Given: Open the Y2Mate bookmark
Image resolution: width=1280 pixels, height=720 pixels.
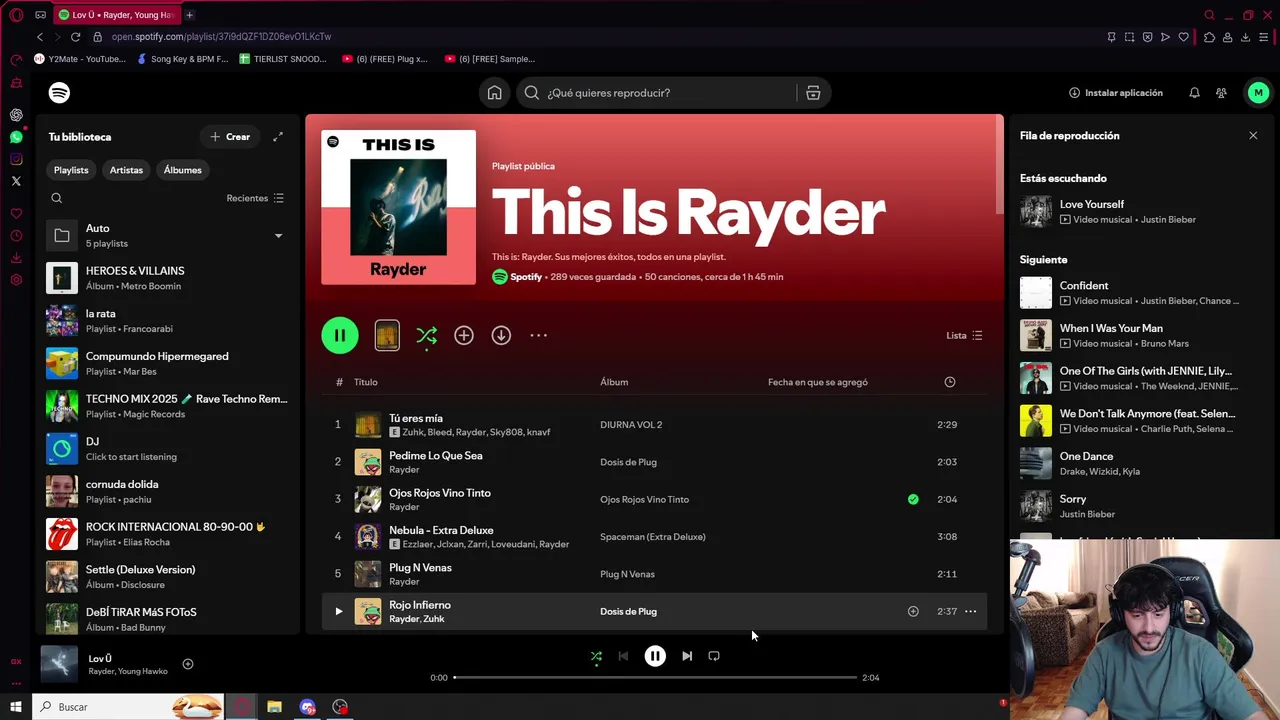Looking at the screenshot, I should [81, 59].
